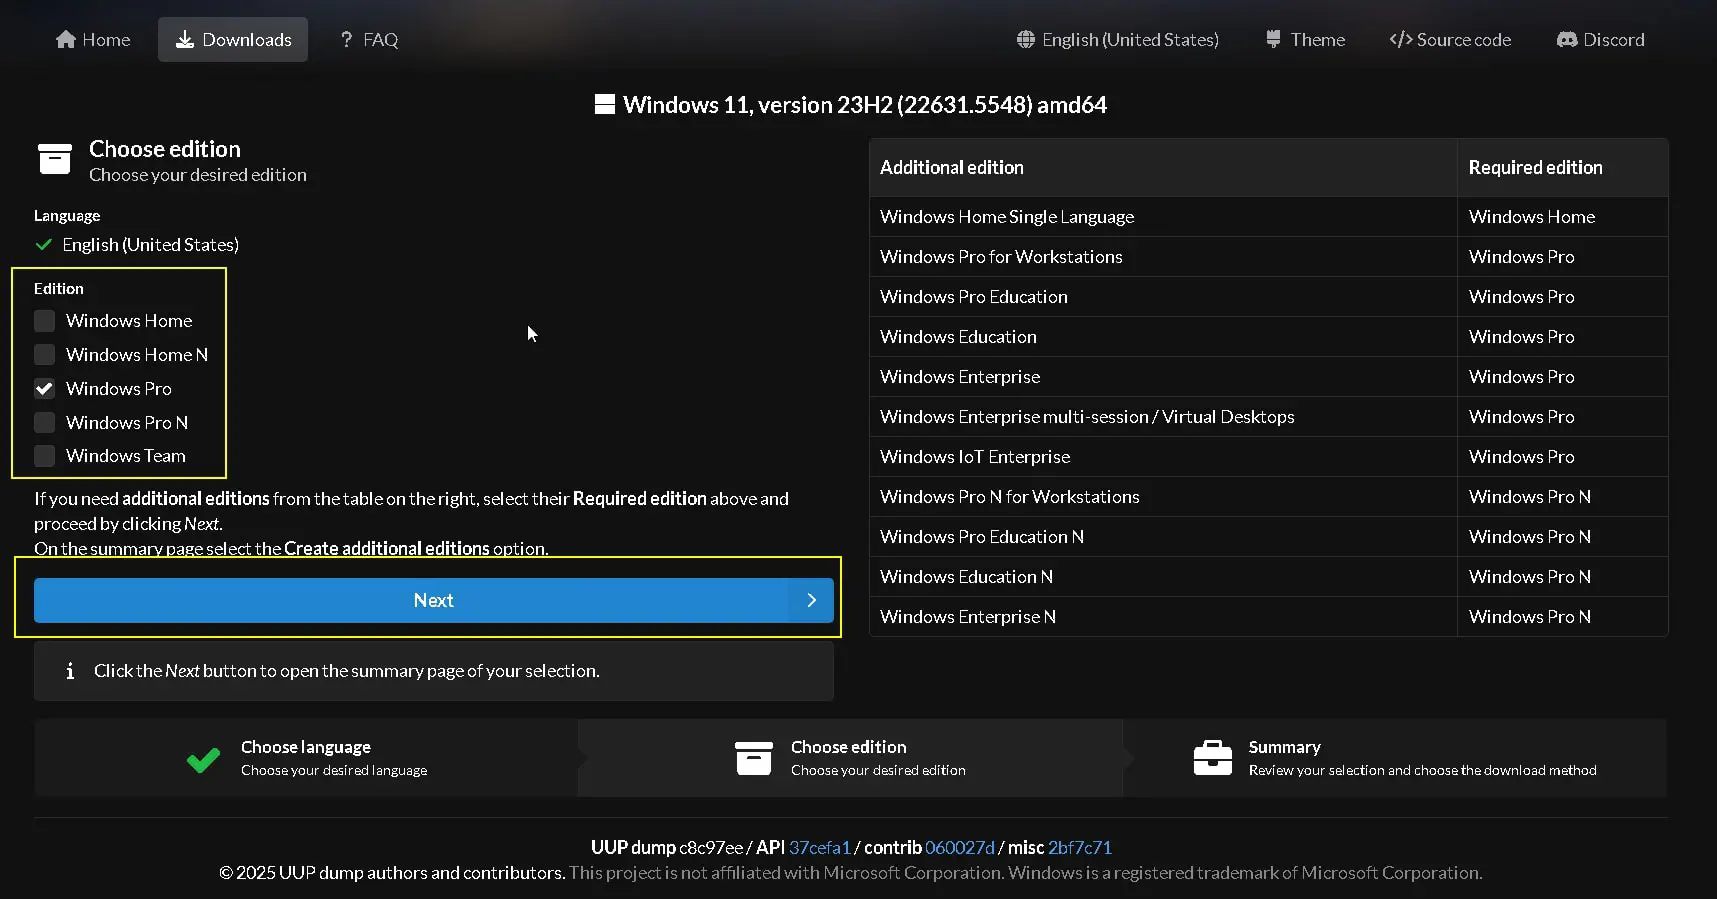The image size is (1717, 899).
Task: Toggle the Windows Team checkbox
Action: pos(44,456)
